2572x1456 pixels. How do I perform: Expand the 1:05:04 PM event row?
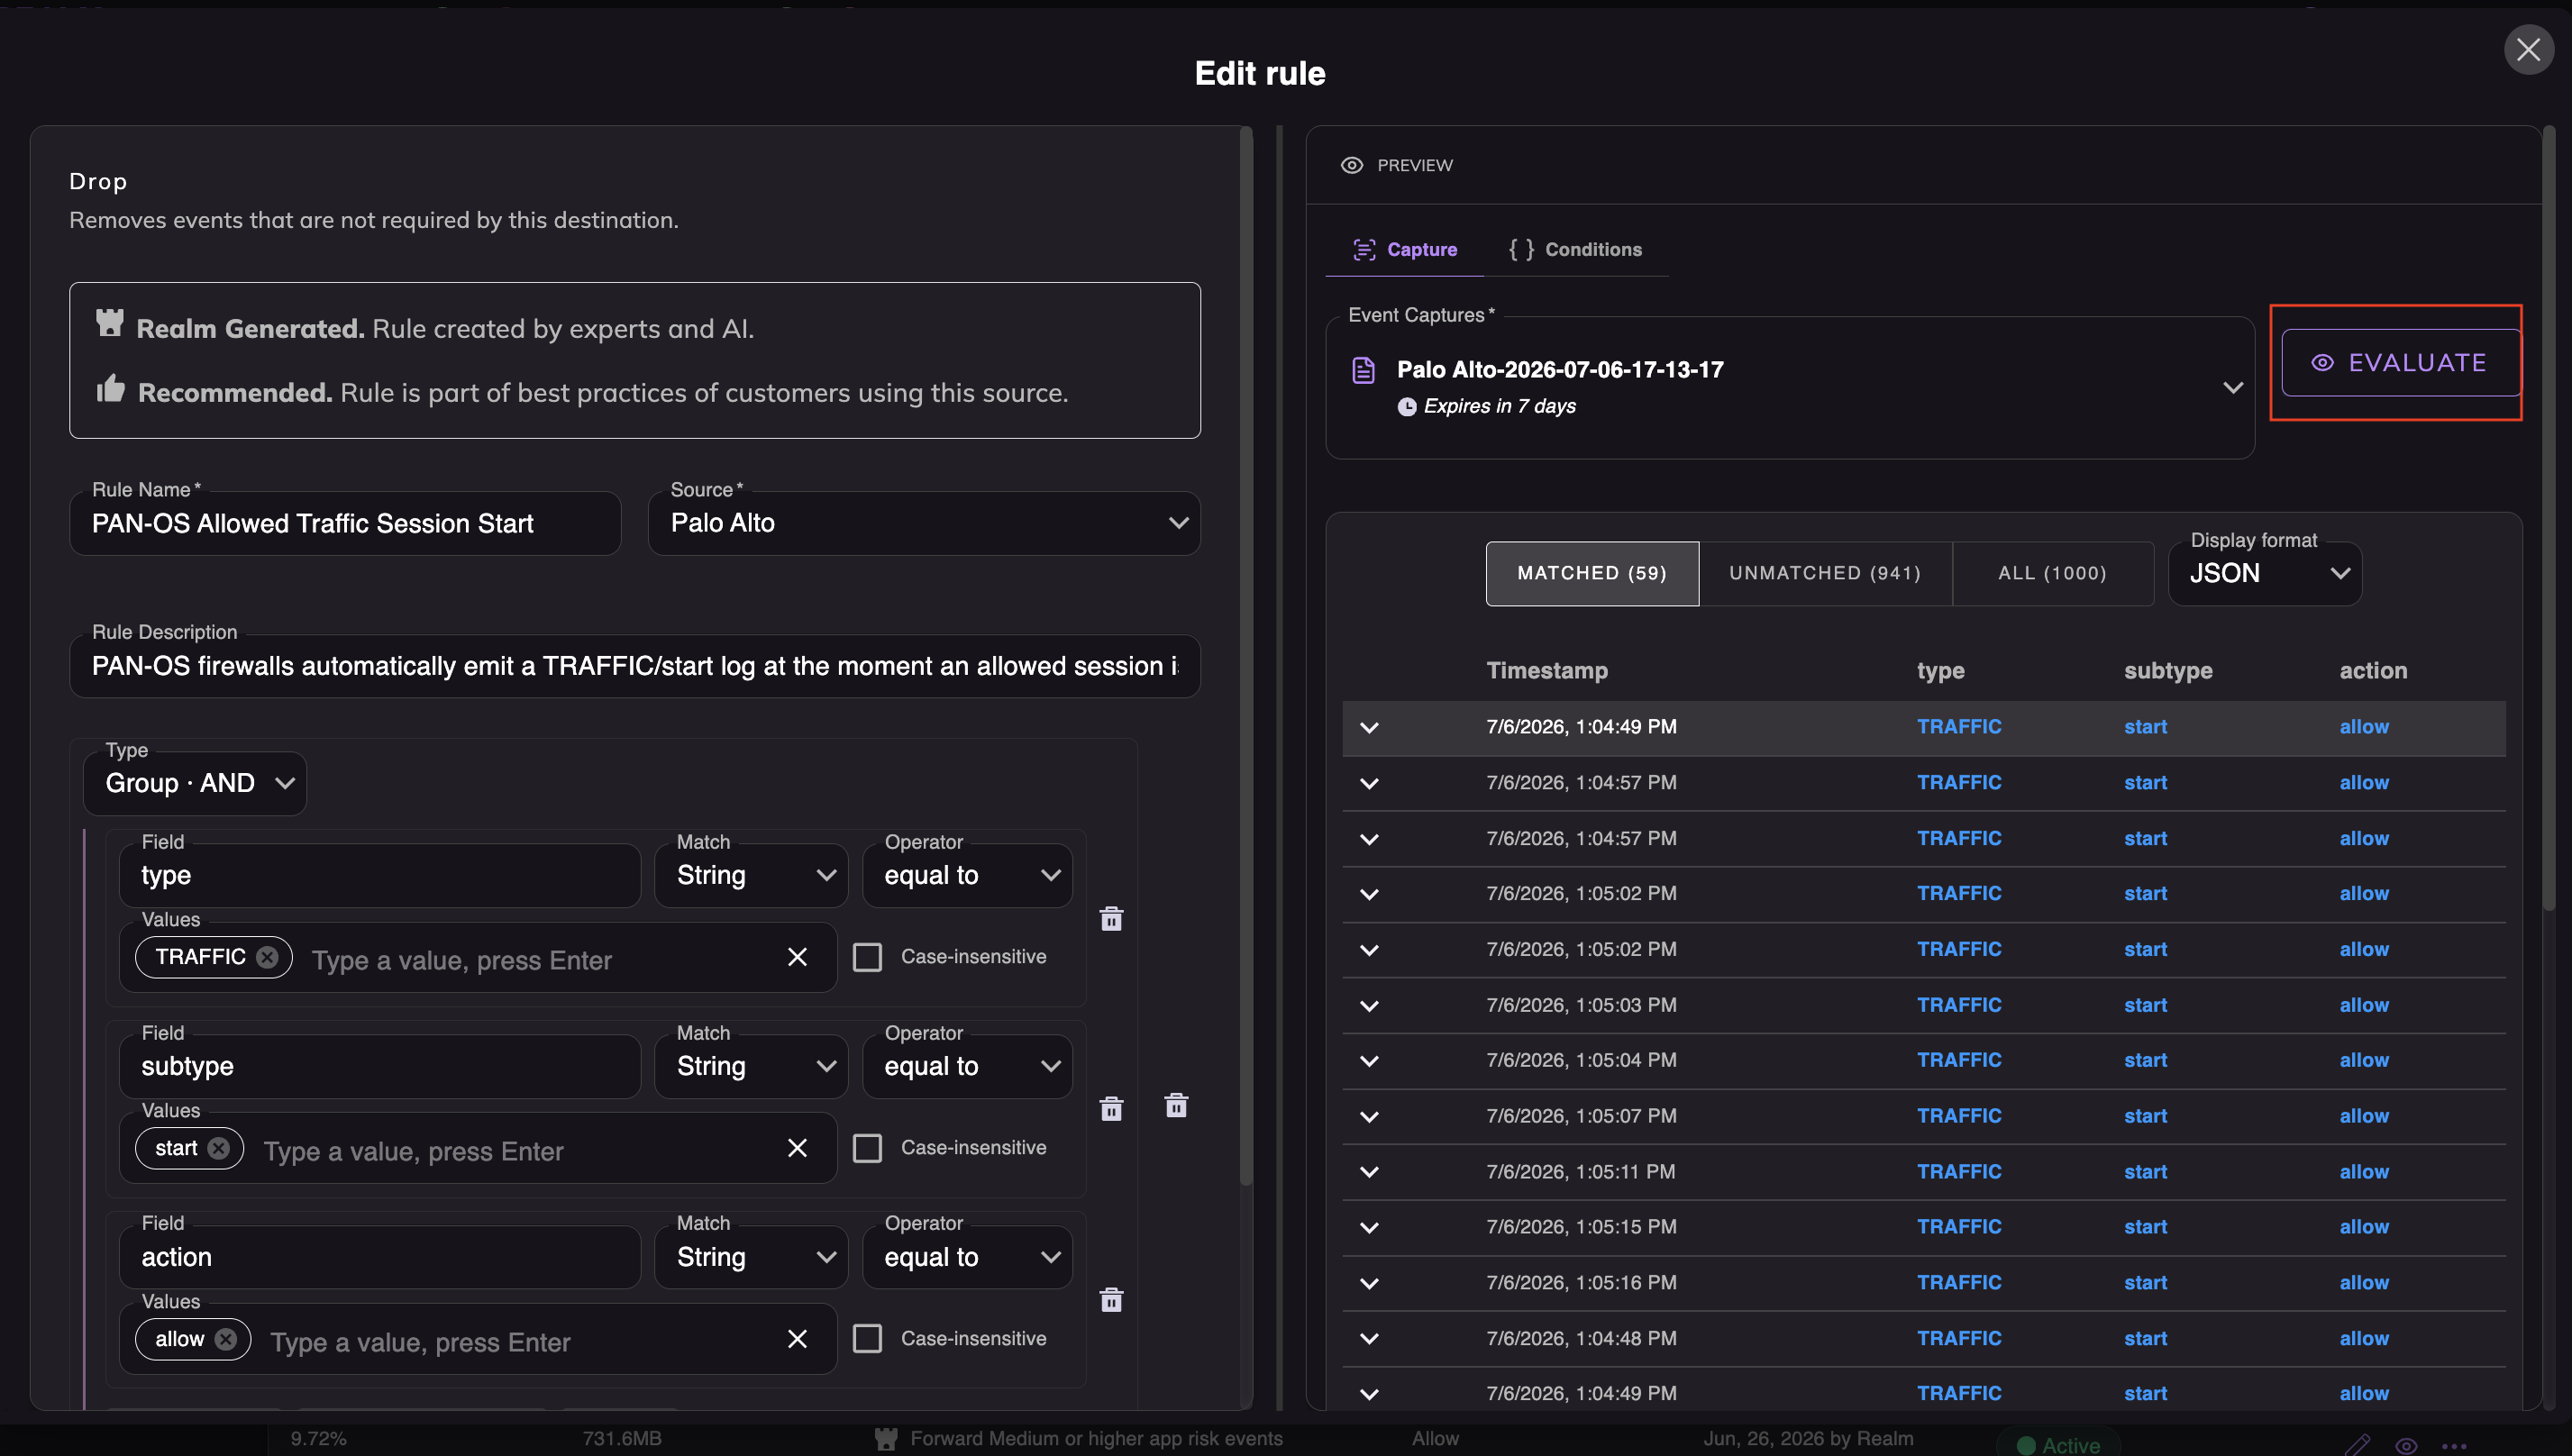tap(1369, 1061)
